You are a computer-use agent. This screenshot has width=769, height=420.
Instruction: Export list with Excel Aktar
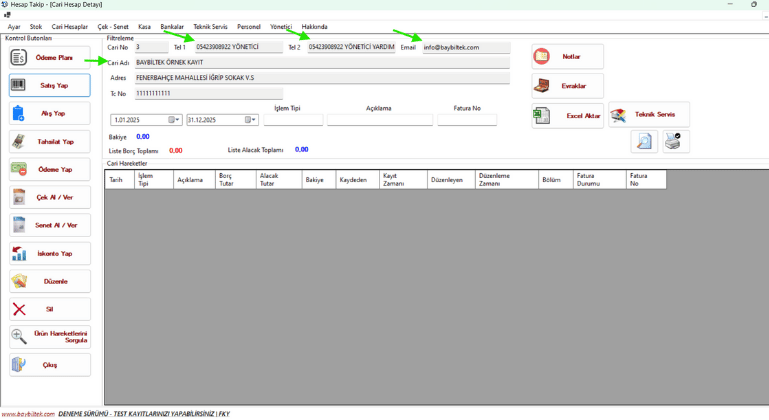click(567, 115)
